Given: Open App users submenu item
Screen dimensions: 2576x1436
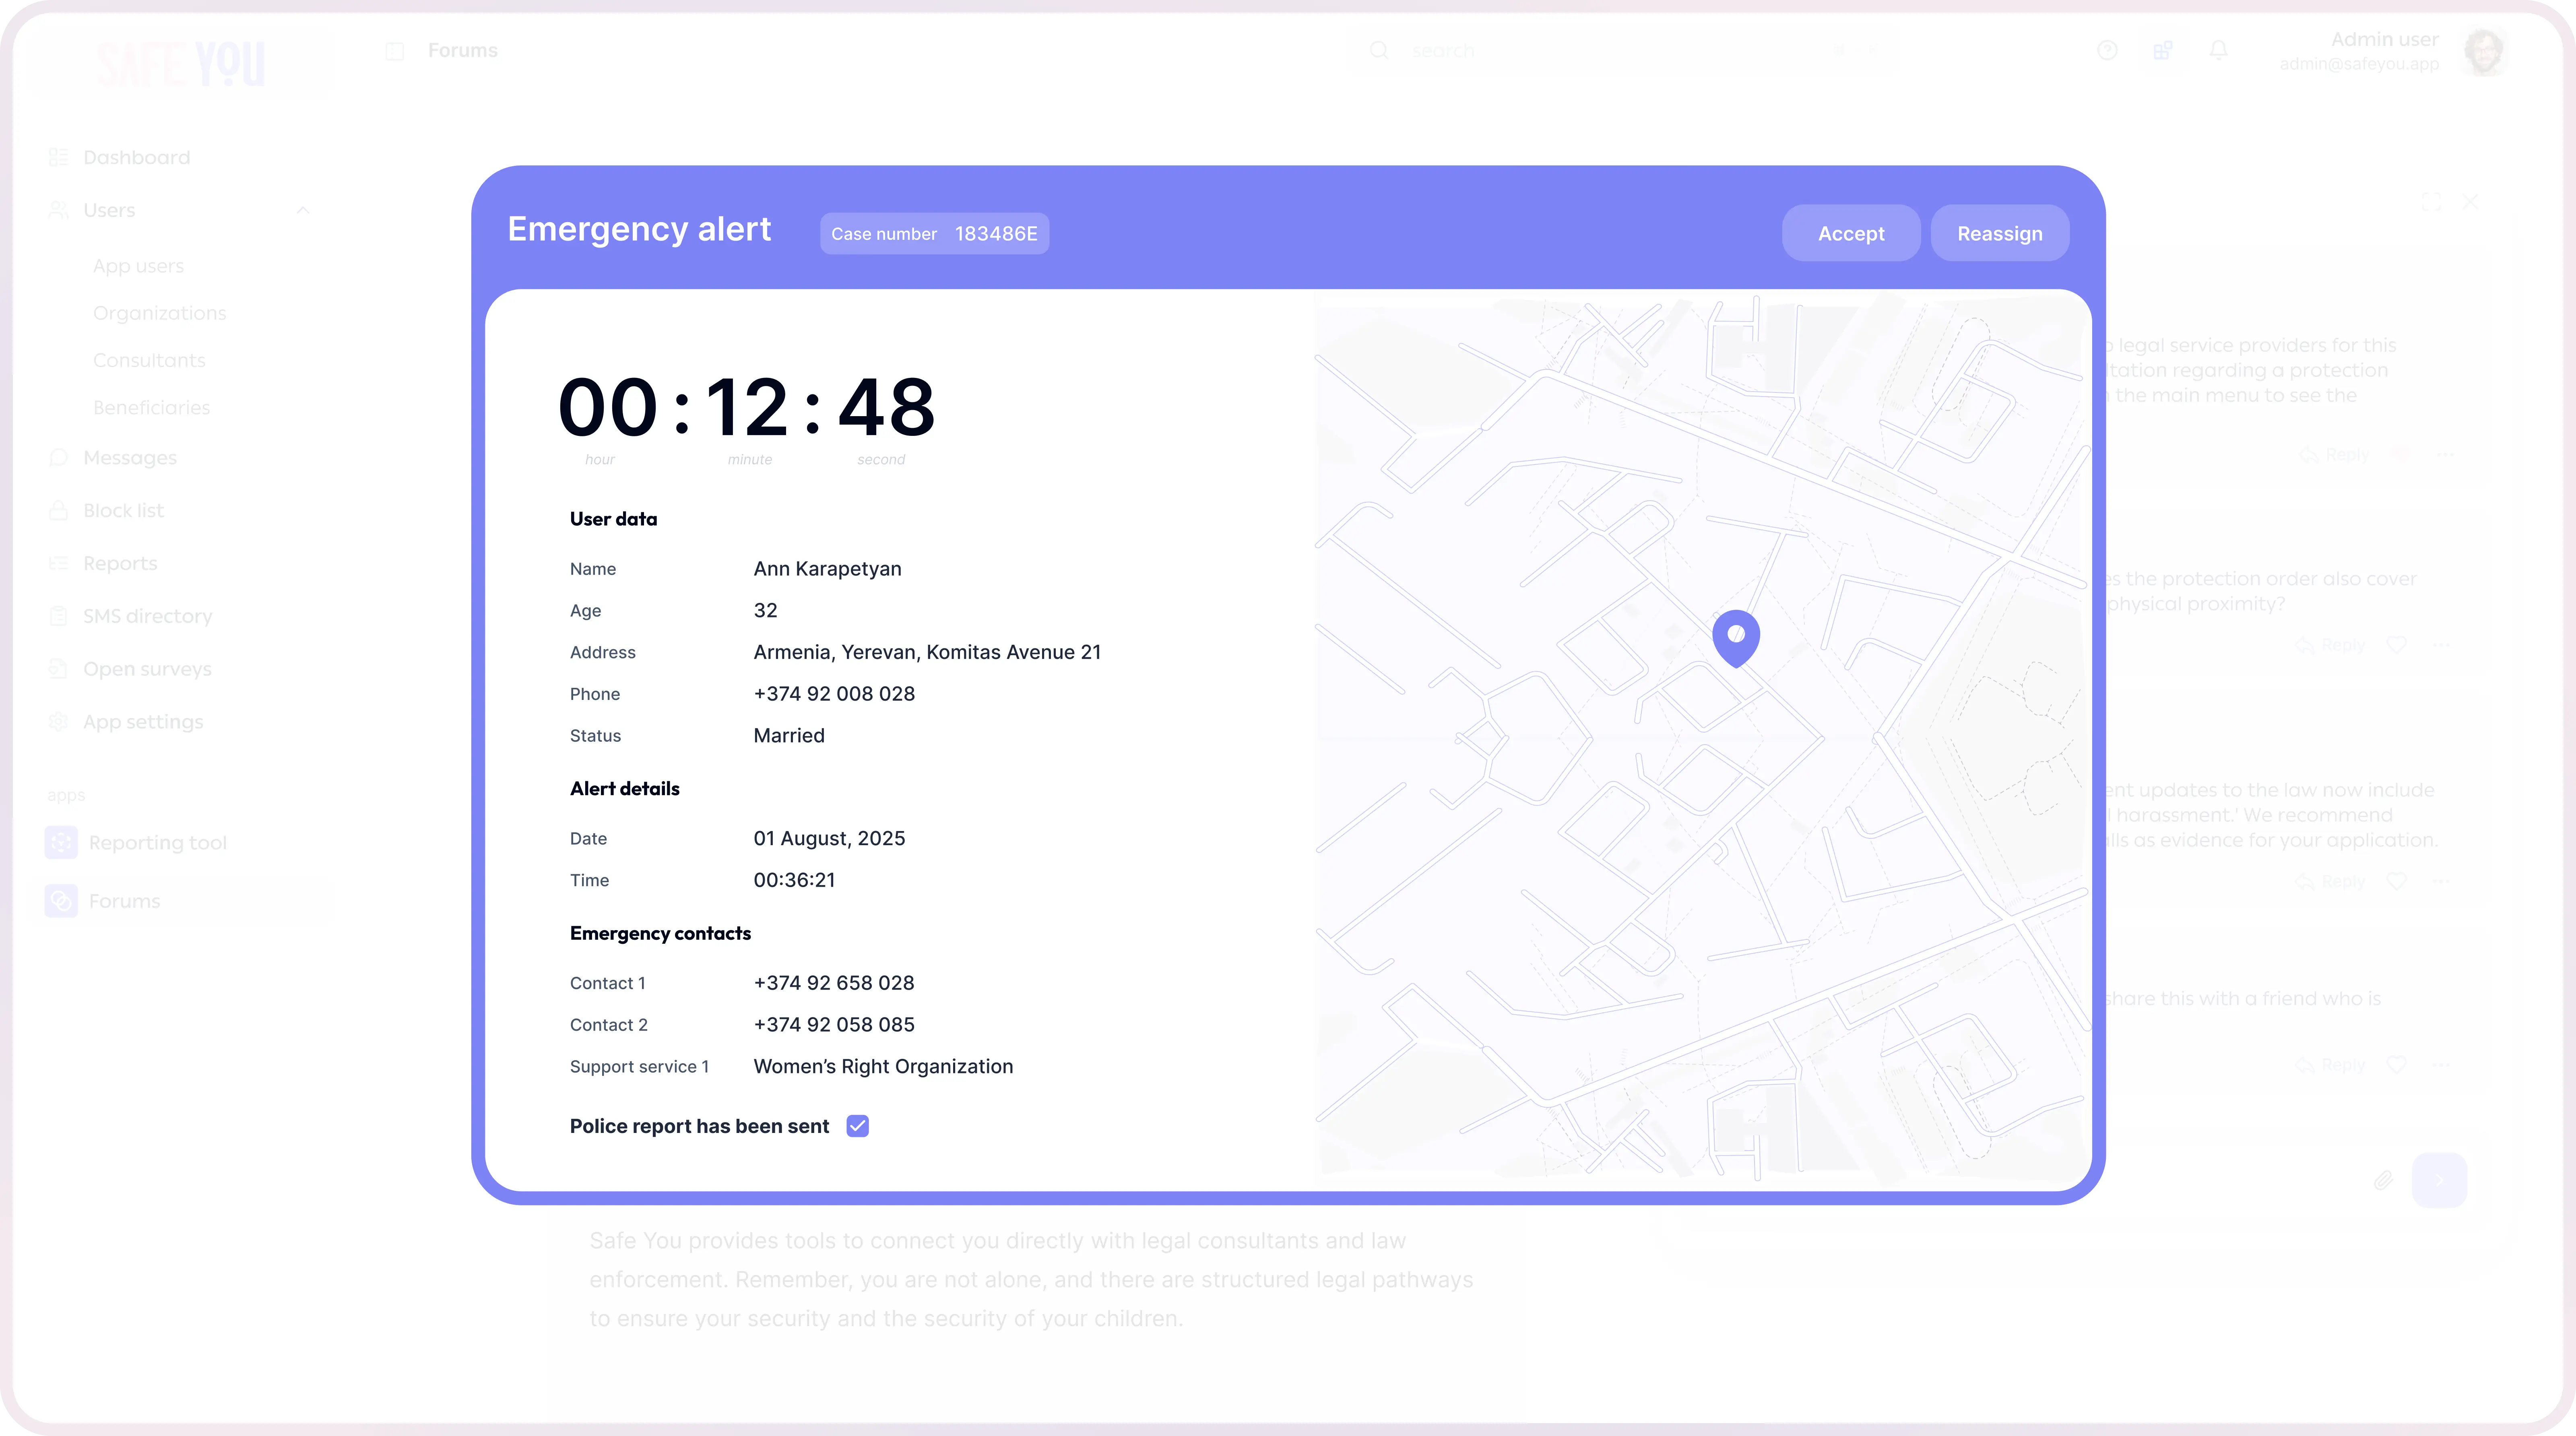Looking at the screenshot, I should pos(138,266).
